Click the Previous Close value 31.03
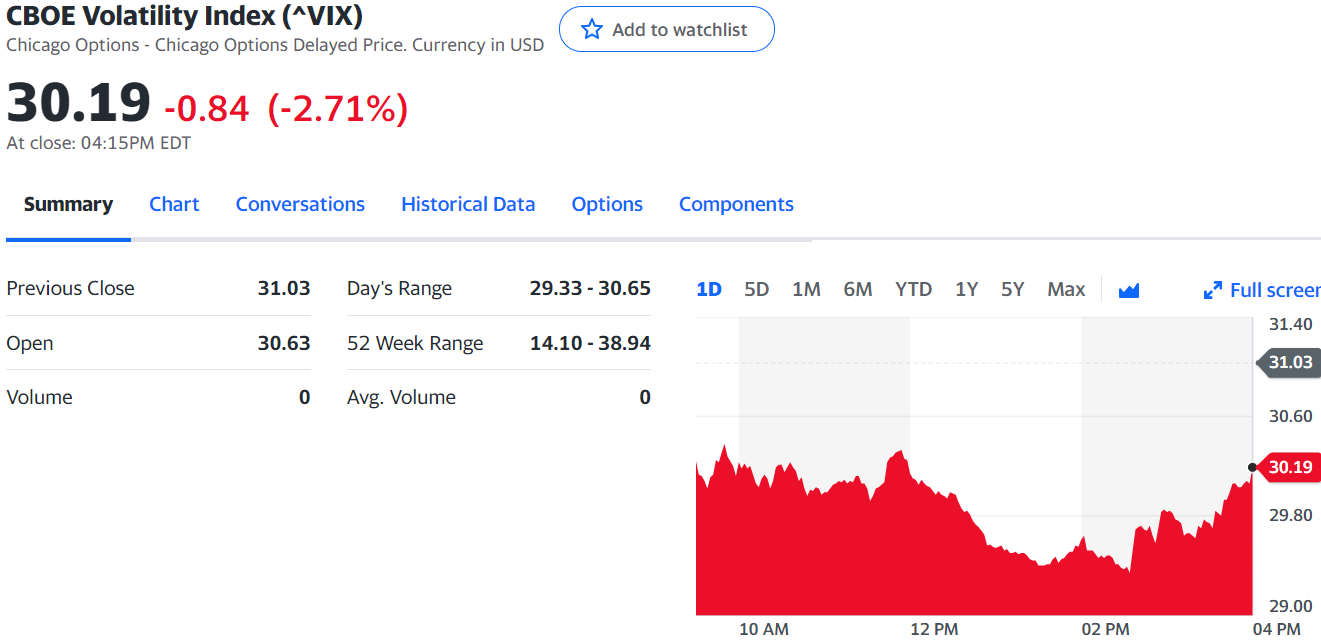The height and width of the screenshot is (642, 1321). point(284,288)
